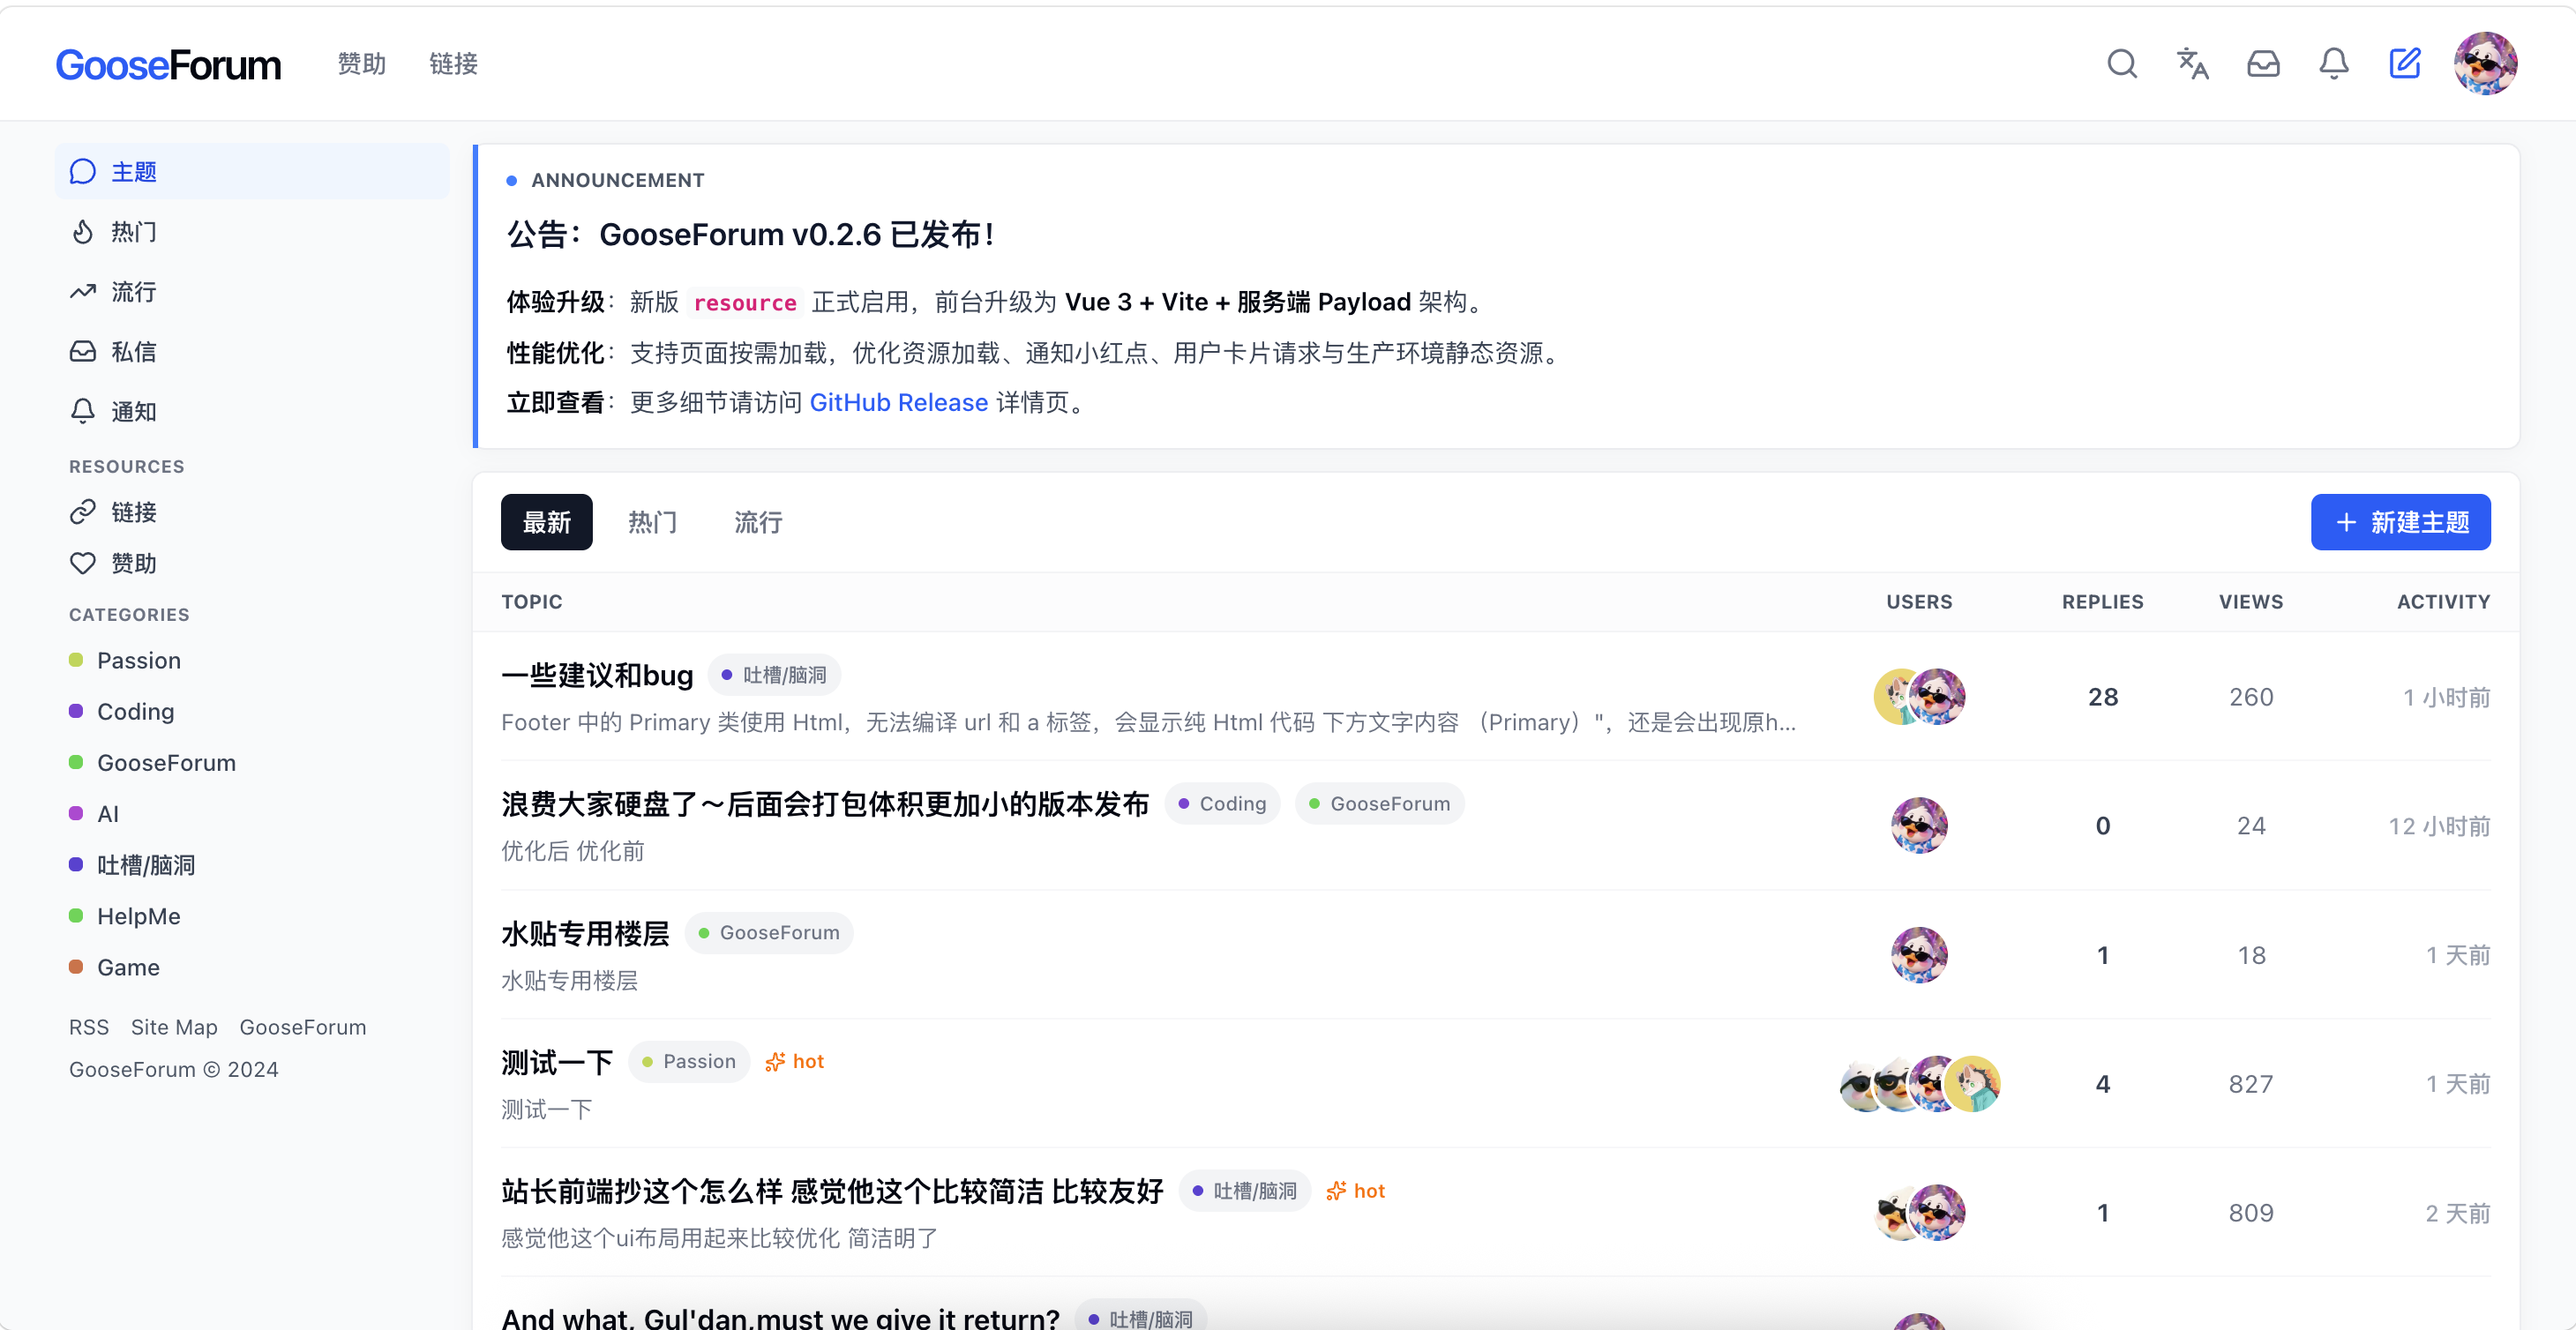This screenshot has height=1330, width=2576.
Task: Open topic 一些建议和bug
Action: [x=597, y=675]
